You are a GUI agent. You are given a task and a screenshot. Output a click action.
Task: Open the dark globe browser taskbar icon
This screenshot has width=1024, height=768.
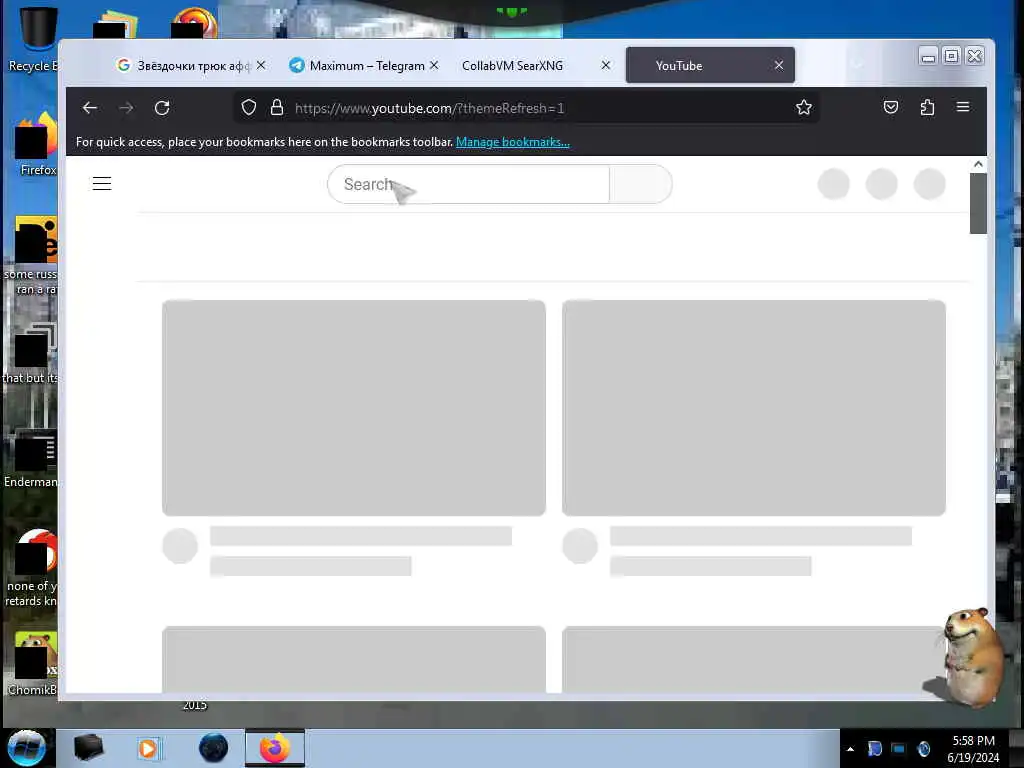(x=214, y=748)
